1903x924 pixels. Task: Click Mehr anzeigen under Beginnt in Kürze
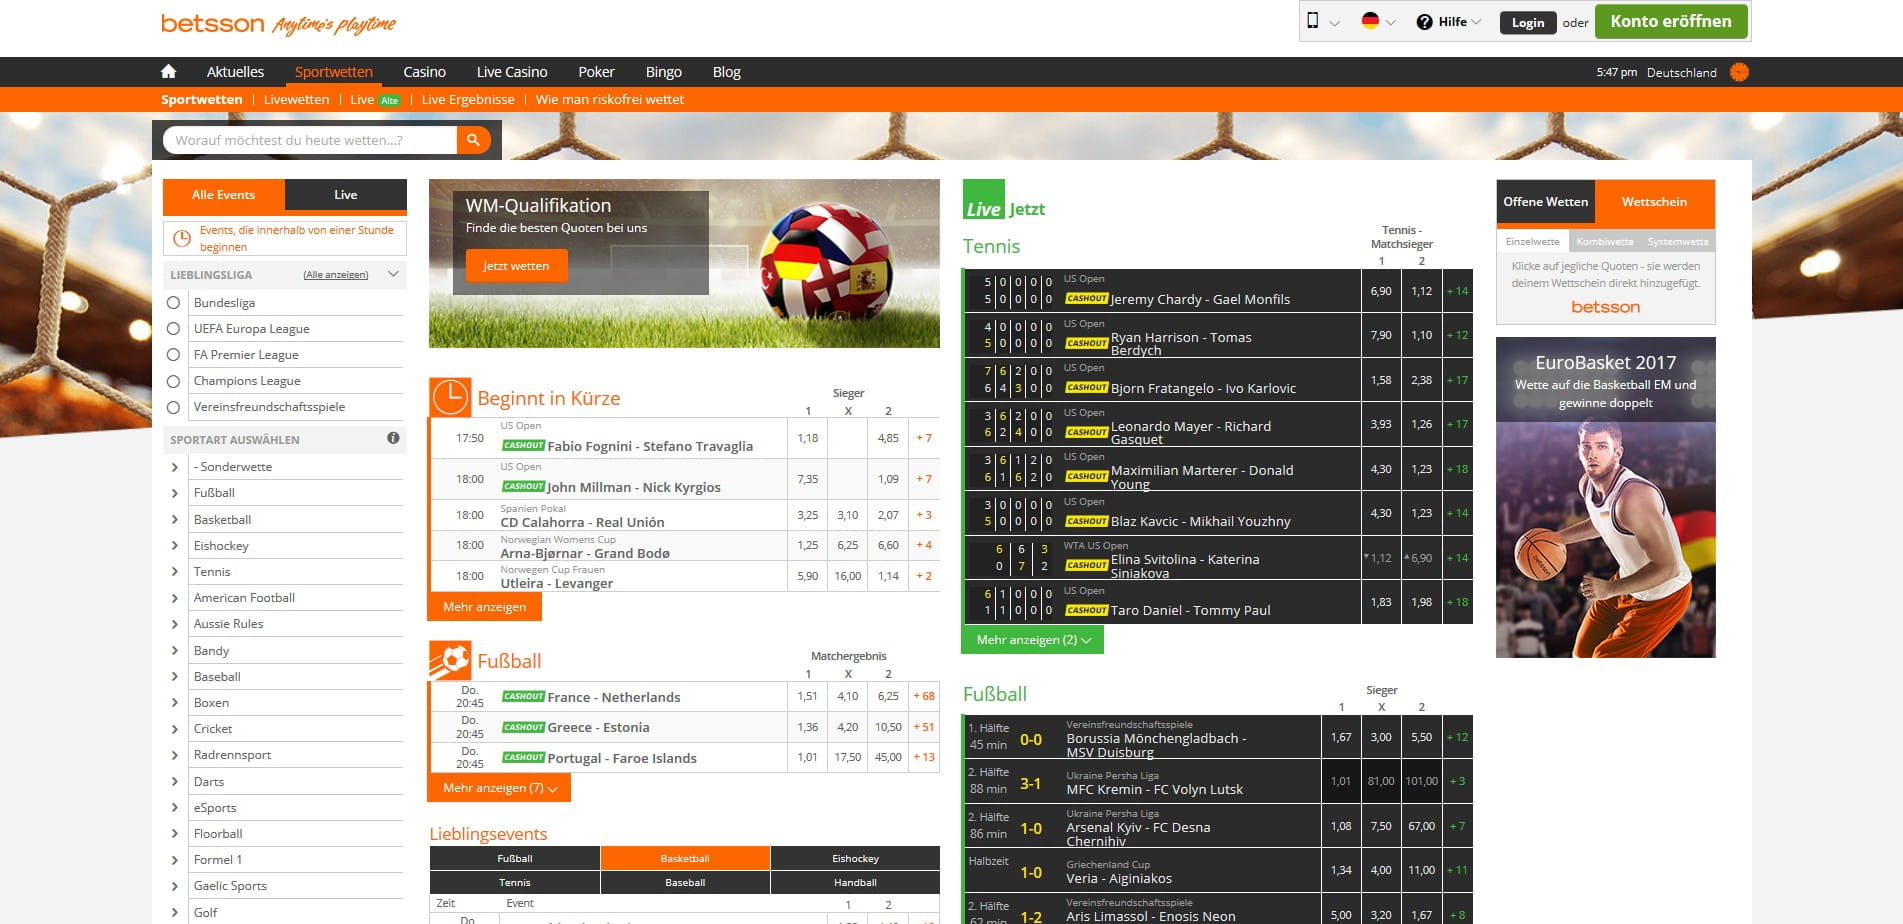coord(485,607)
